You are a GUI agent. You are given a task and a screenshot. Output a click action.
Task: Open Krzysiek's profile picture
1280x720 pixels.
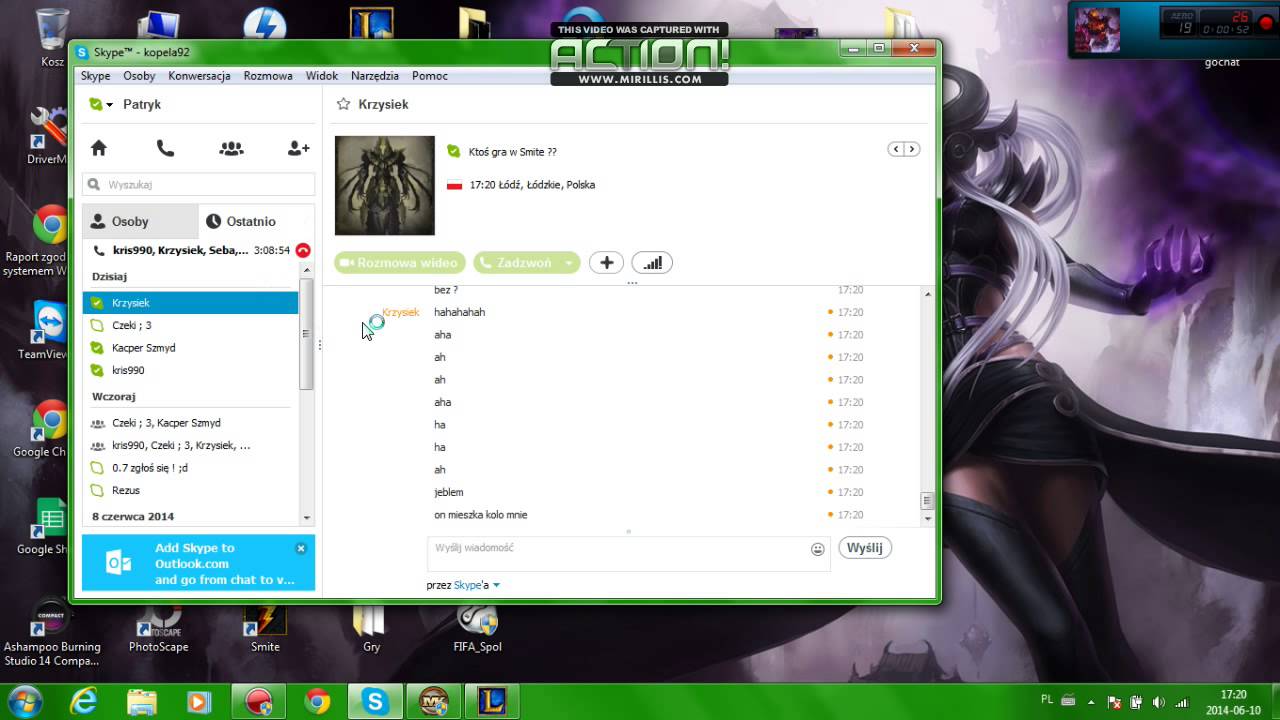tap(384, 185)
